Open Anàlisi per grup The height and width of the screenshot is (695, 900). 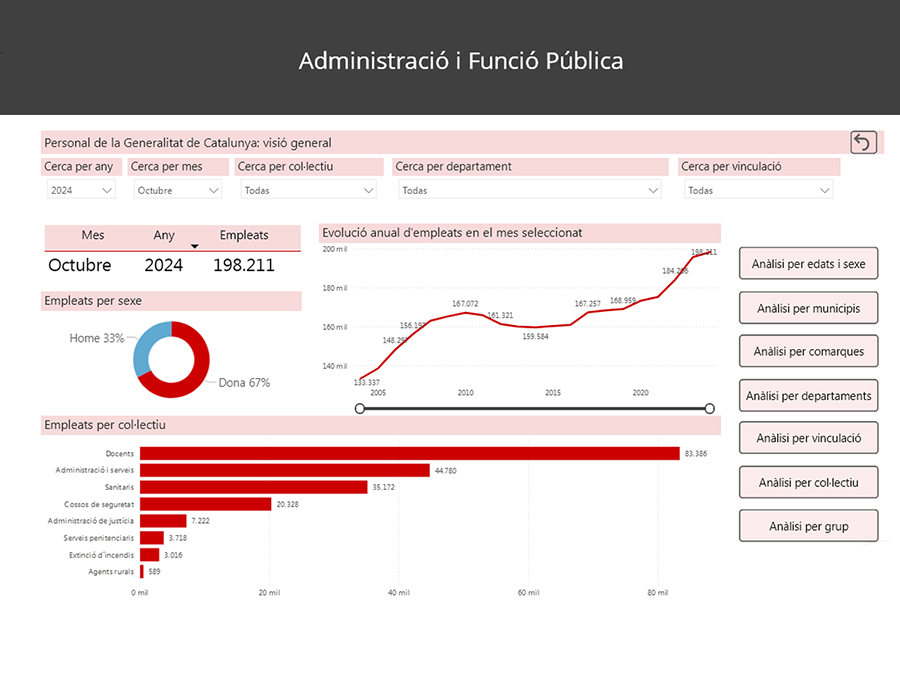click(808, 526)
